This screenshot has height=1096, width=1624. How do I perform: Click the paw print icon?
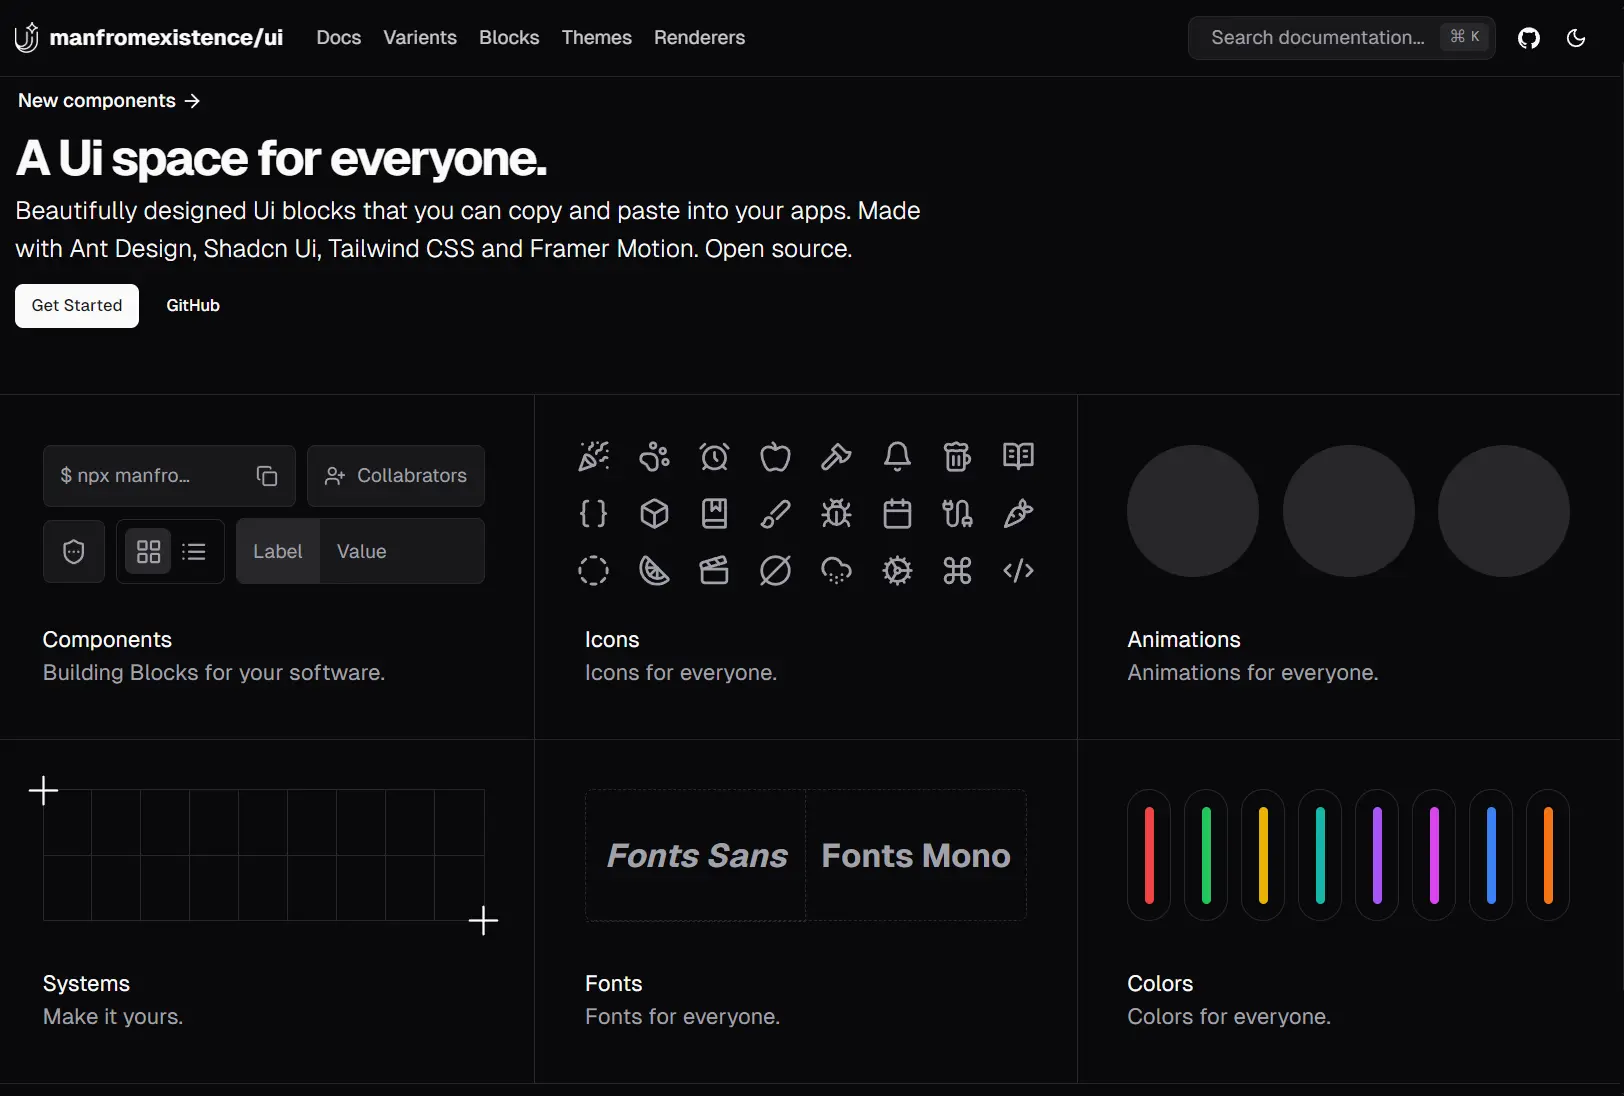(654, 457)
